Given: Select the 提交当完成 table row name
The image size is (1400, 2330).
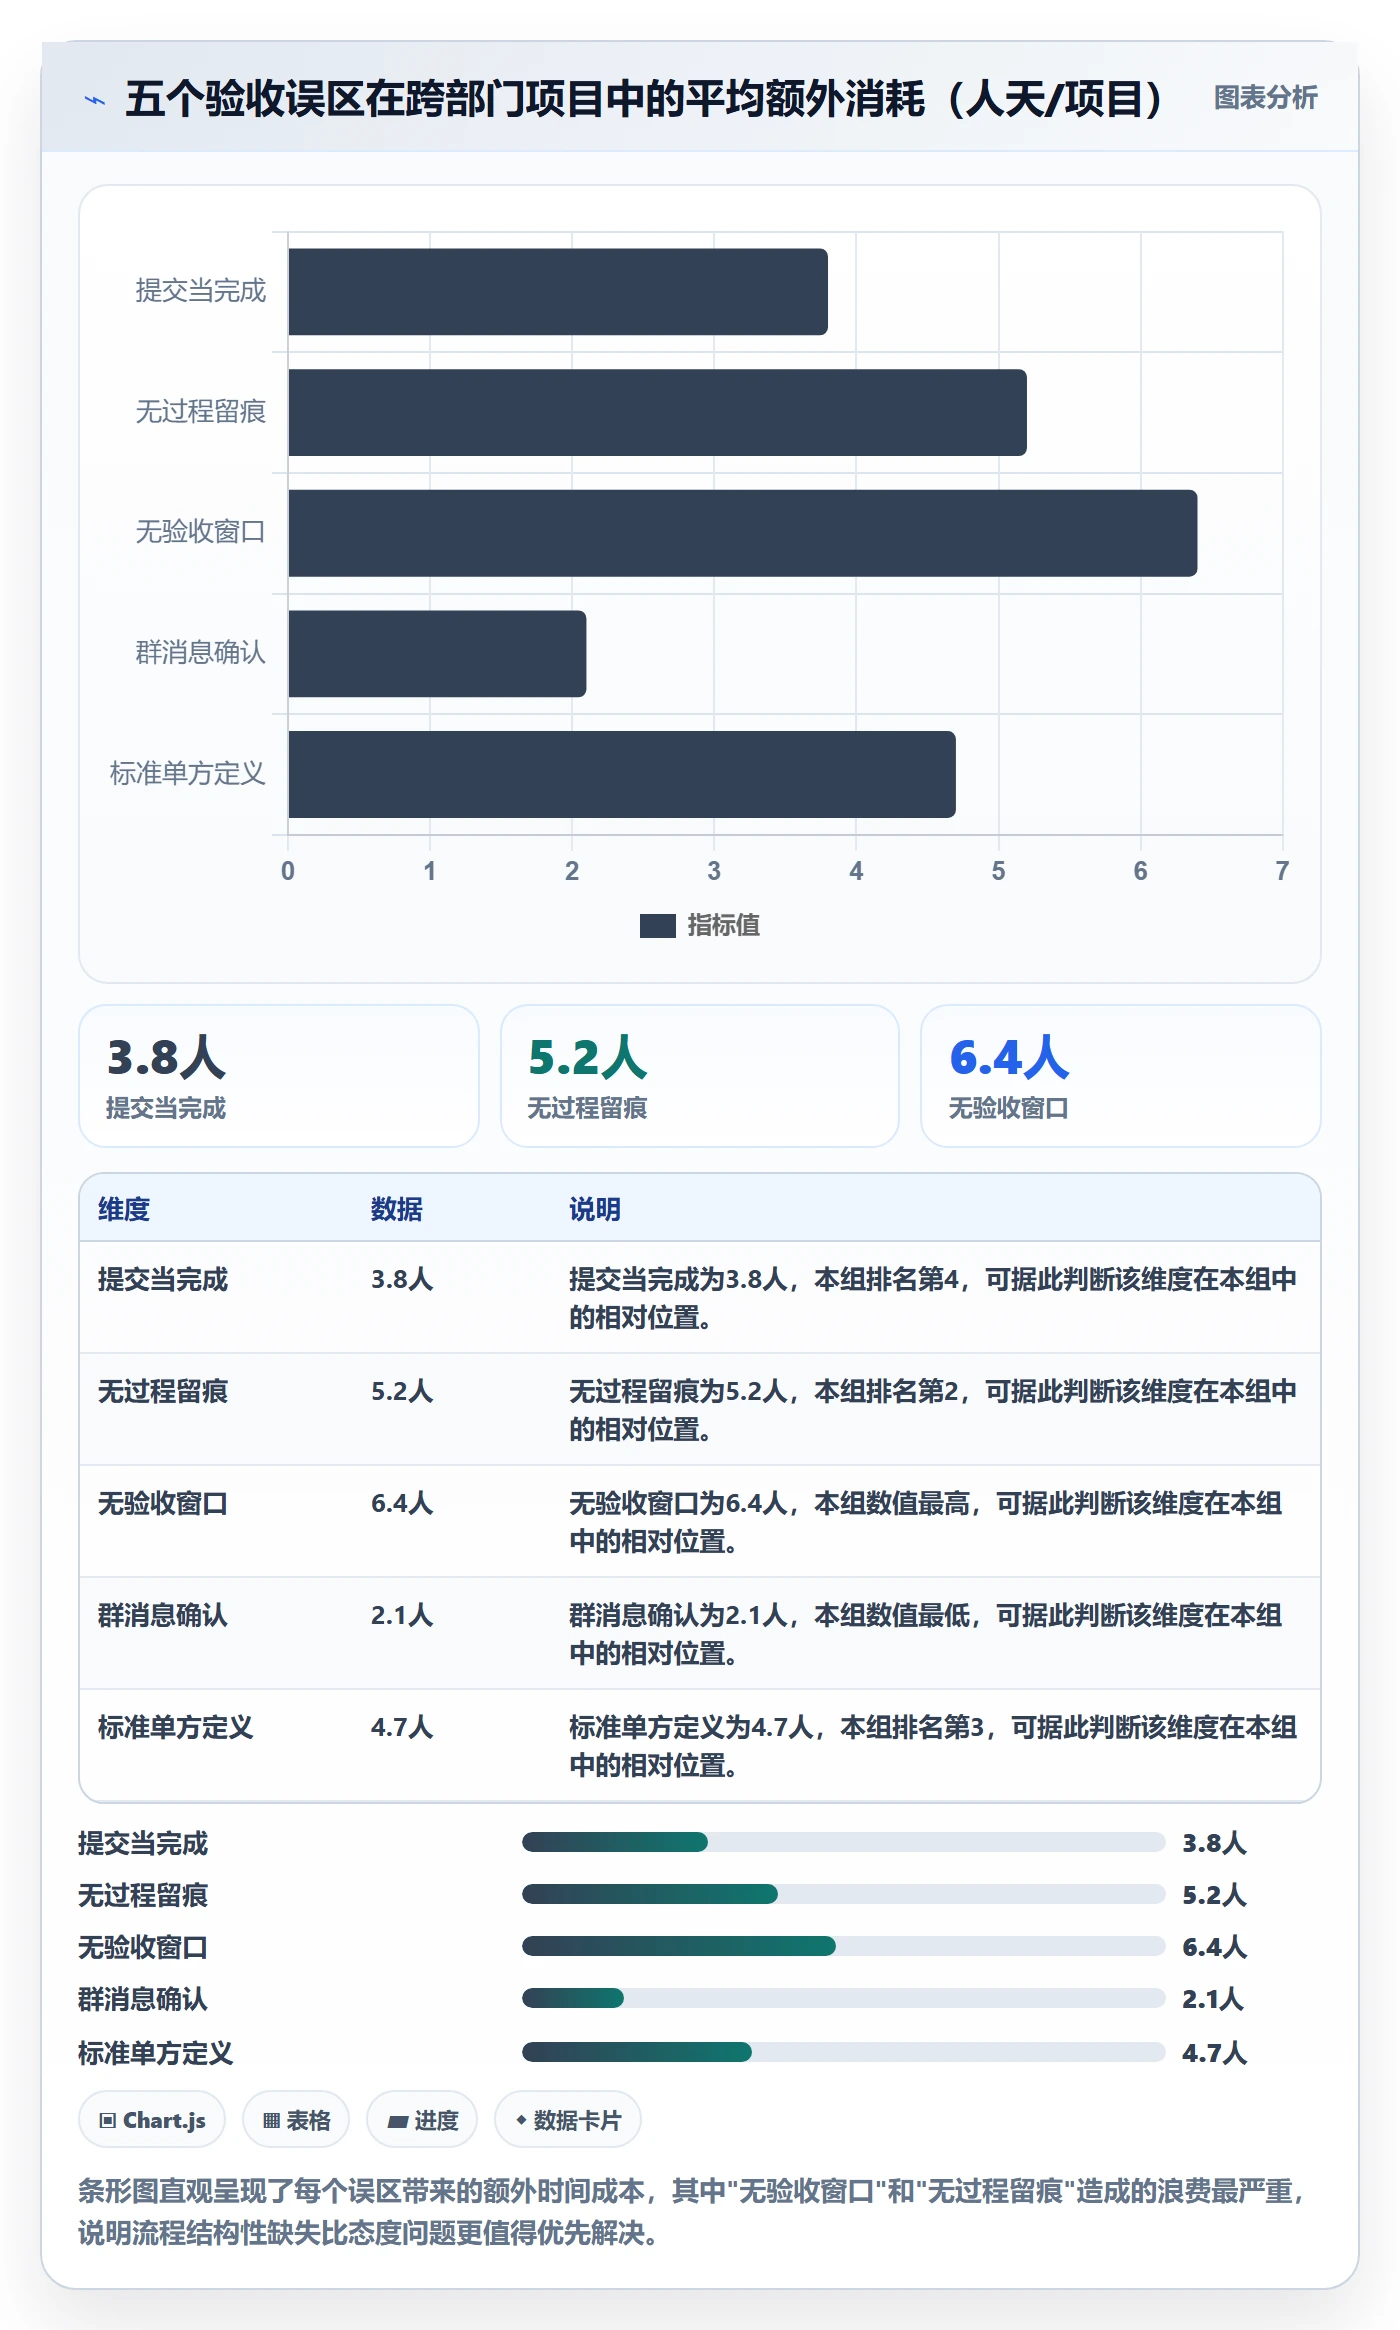Looking at the screenshot, I should 163,1280.
